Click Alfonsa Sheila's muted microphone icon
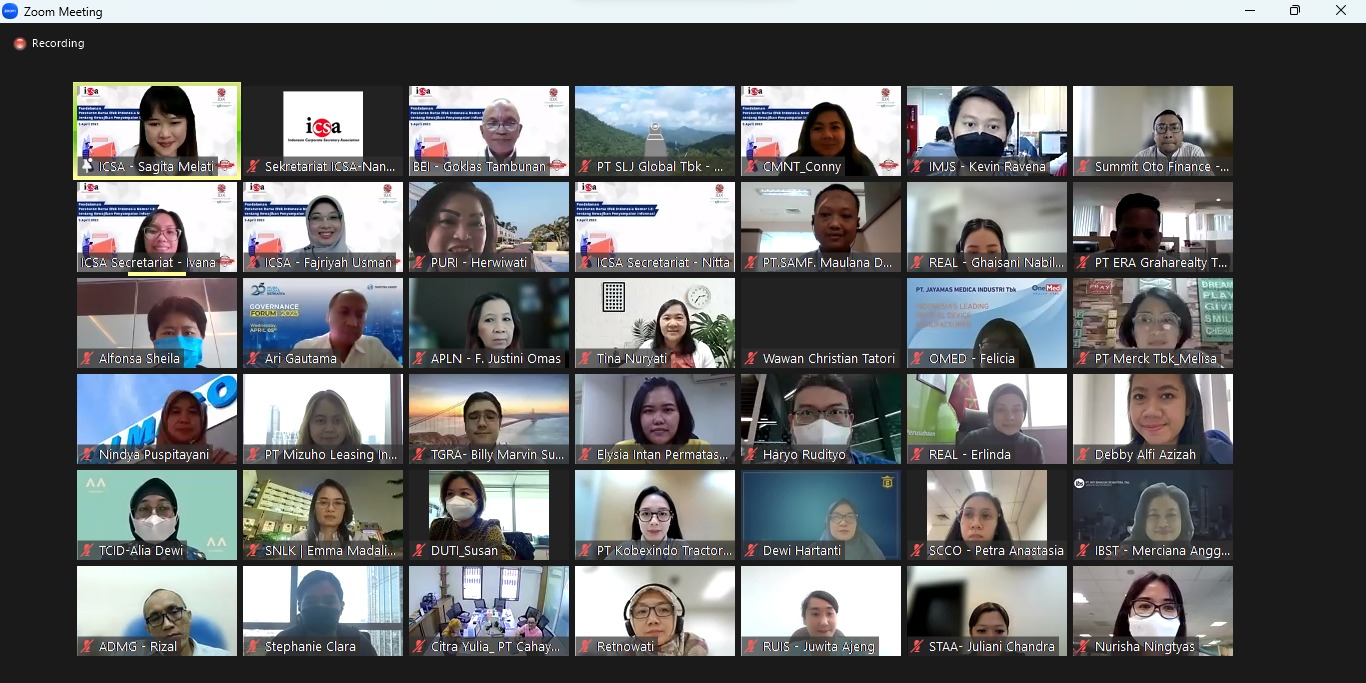 pyautogui.click(x=88, y=359)
